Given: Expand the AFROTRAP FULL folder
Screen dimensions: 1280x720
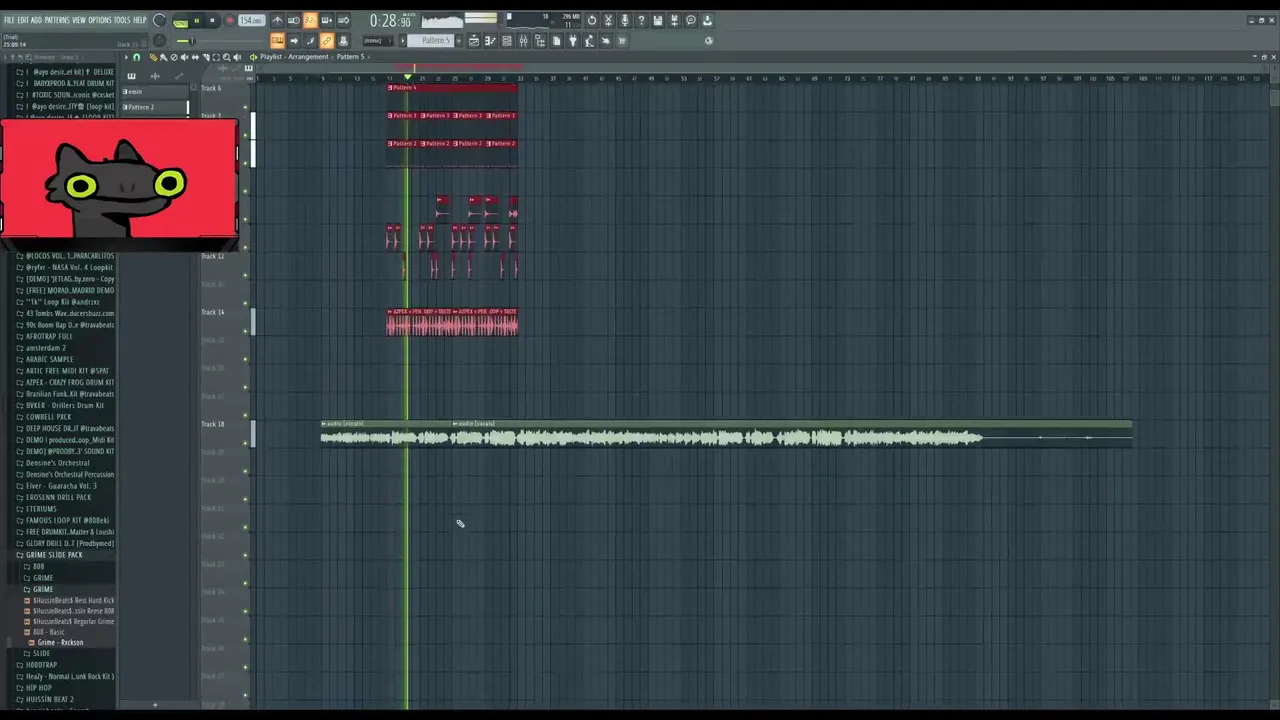Looking at the screenshot, I should pos(49,336).
